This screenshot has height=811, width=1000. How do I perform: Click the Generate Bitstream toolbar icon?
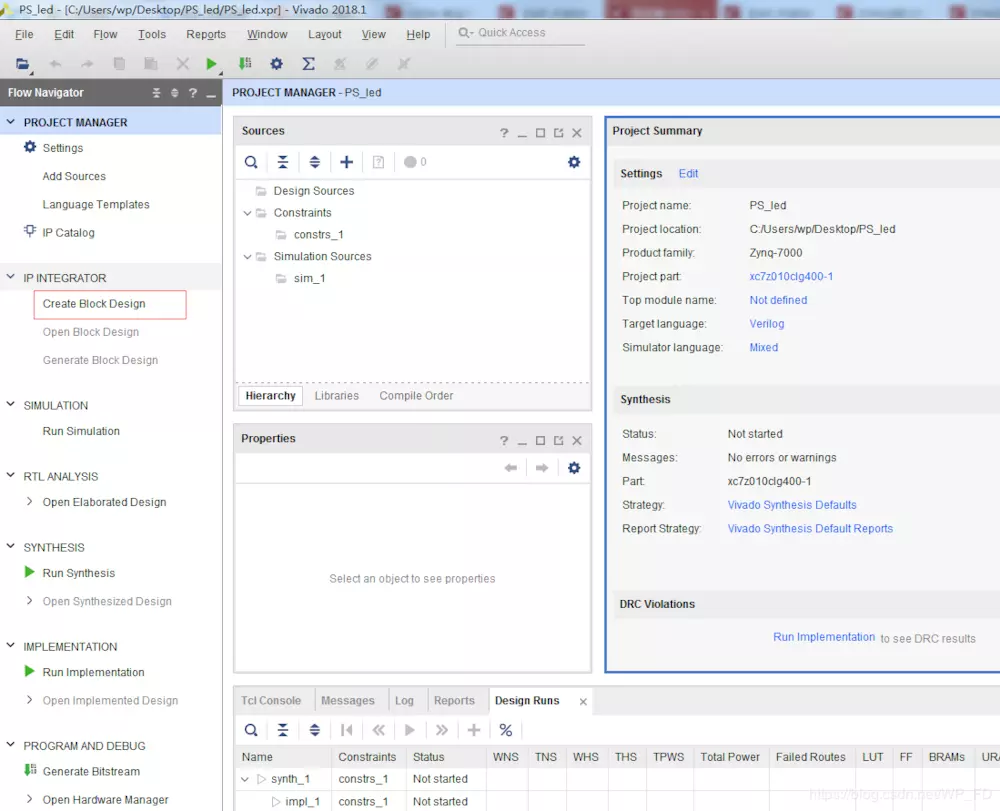coord(245,63)
